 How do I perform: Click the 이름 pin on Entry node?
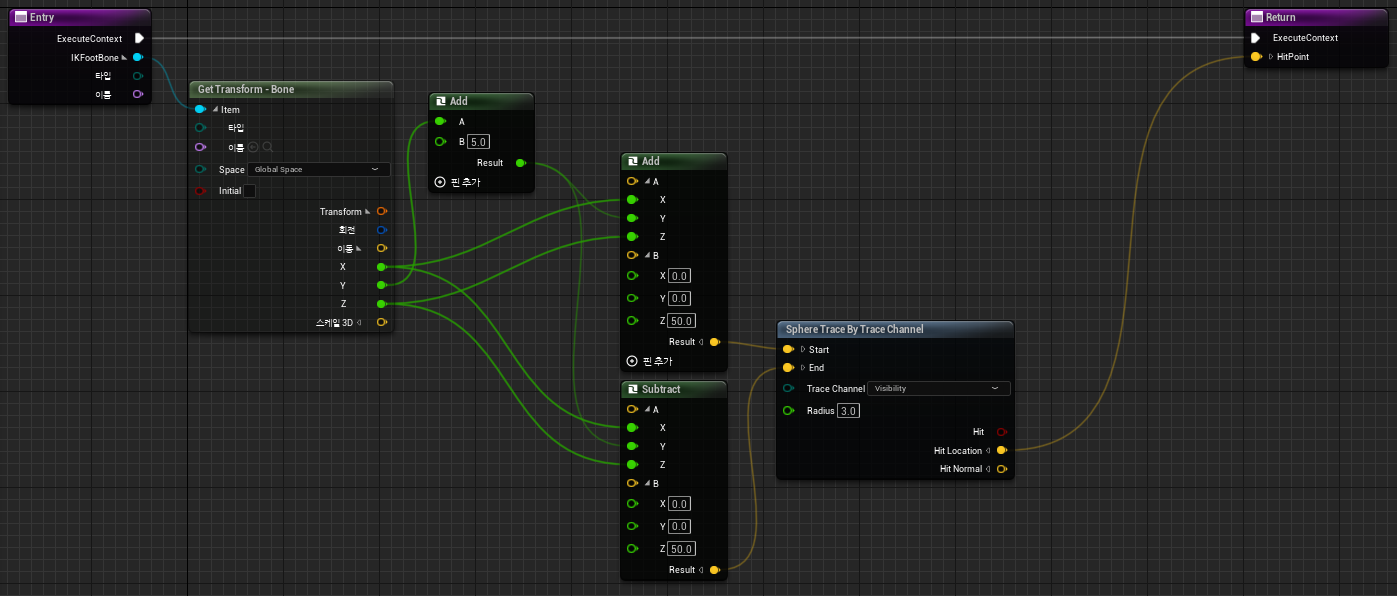(x=138, y=94)
